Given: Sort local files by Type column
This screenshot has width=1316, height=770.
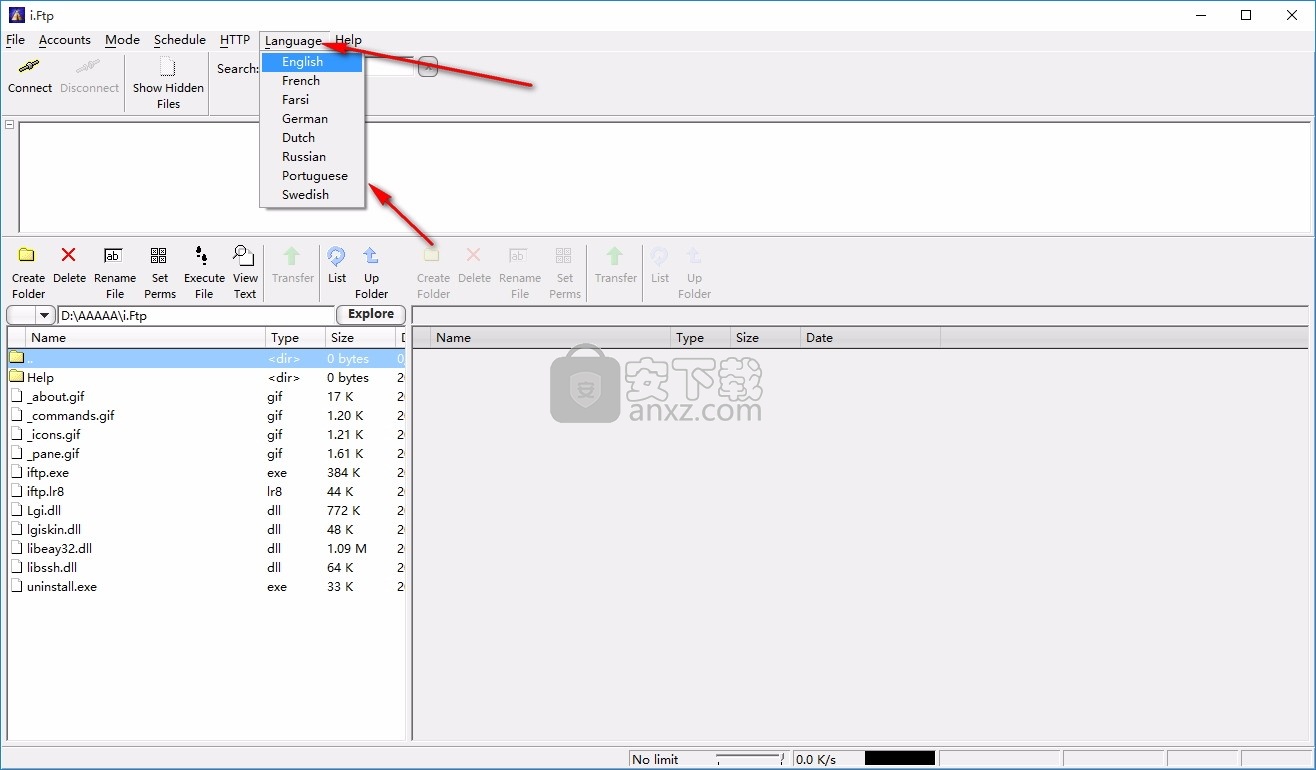Looking at the screenshot, I should [x=296, y=338].
